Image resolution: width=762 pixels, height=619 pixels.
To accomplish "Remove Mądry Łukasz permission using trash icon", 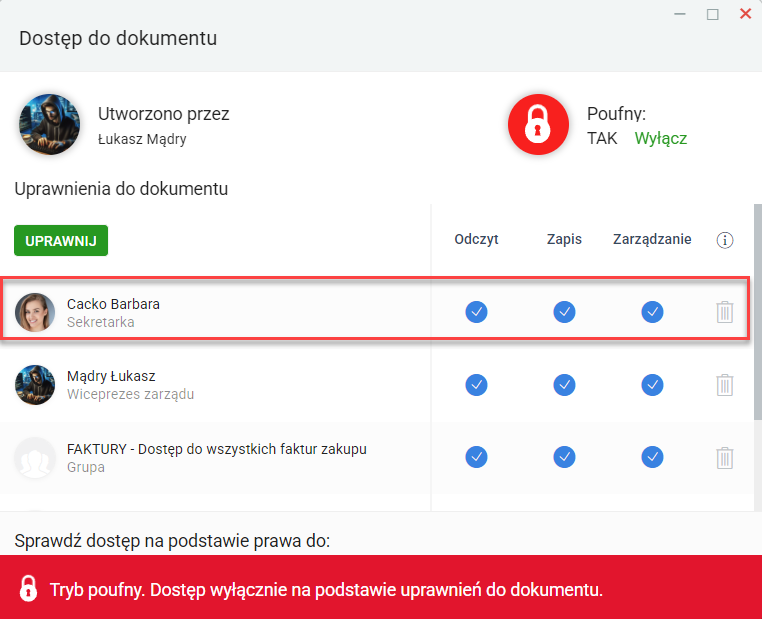I will pos(725,385).
